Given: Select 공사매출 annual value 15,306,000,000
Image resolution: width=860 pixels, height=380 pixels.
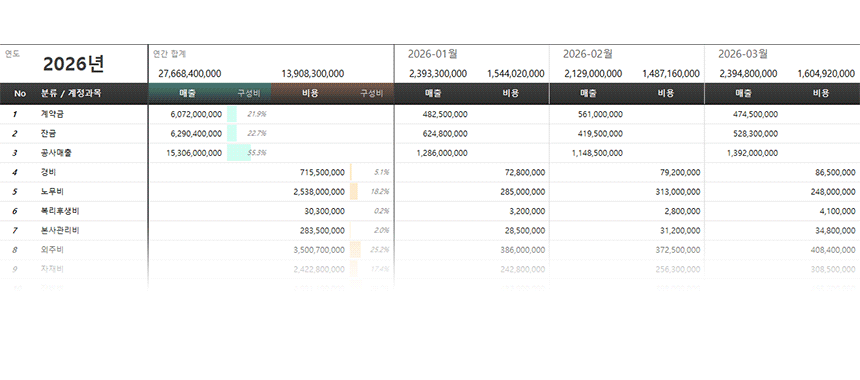Looking at the screenshot, I should pos(194,153).
